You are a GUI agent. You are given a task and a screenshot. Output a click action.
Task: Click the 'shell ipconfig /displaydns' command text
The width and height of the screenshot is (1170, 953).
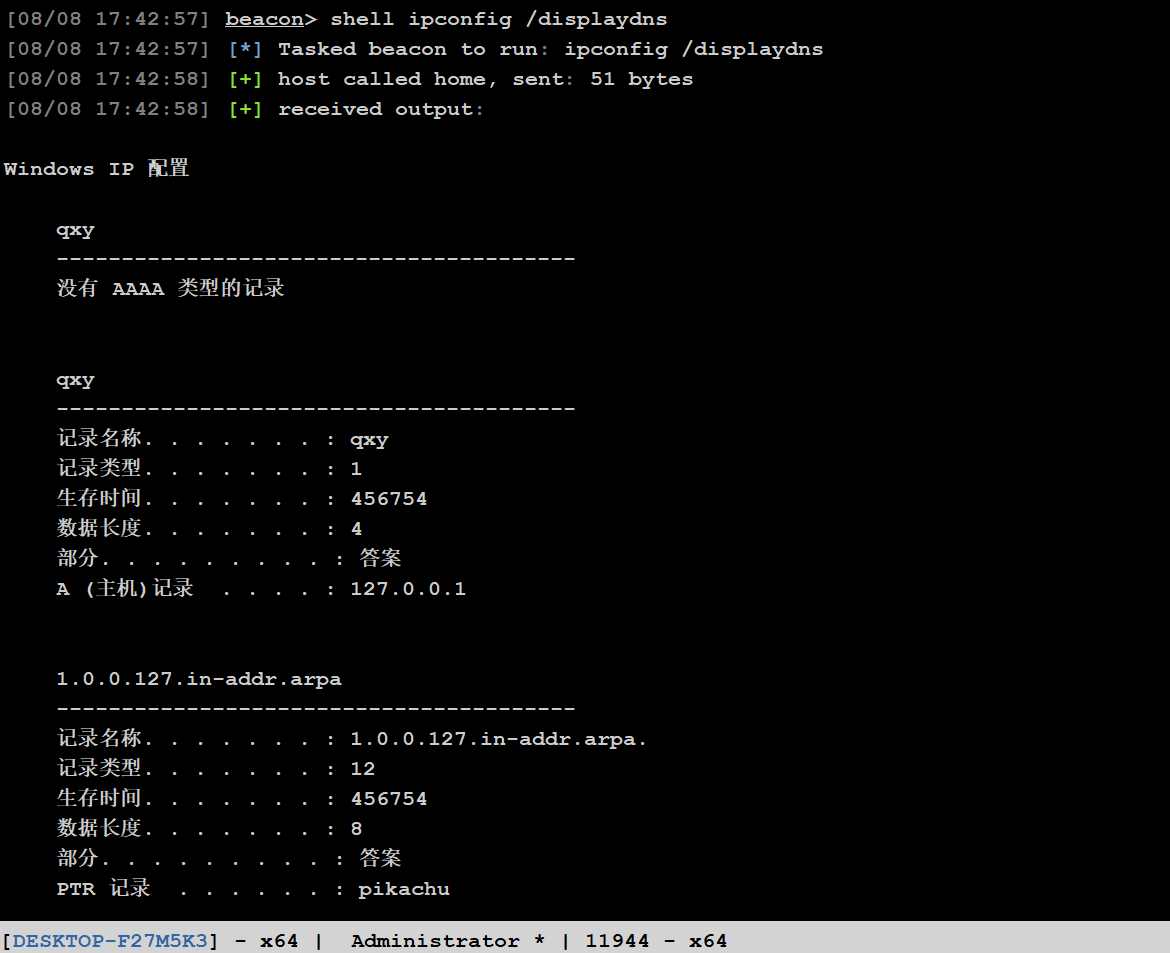(498, 19)
